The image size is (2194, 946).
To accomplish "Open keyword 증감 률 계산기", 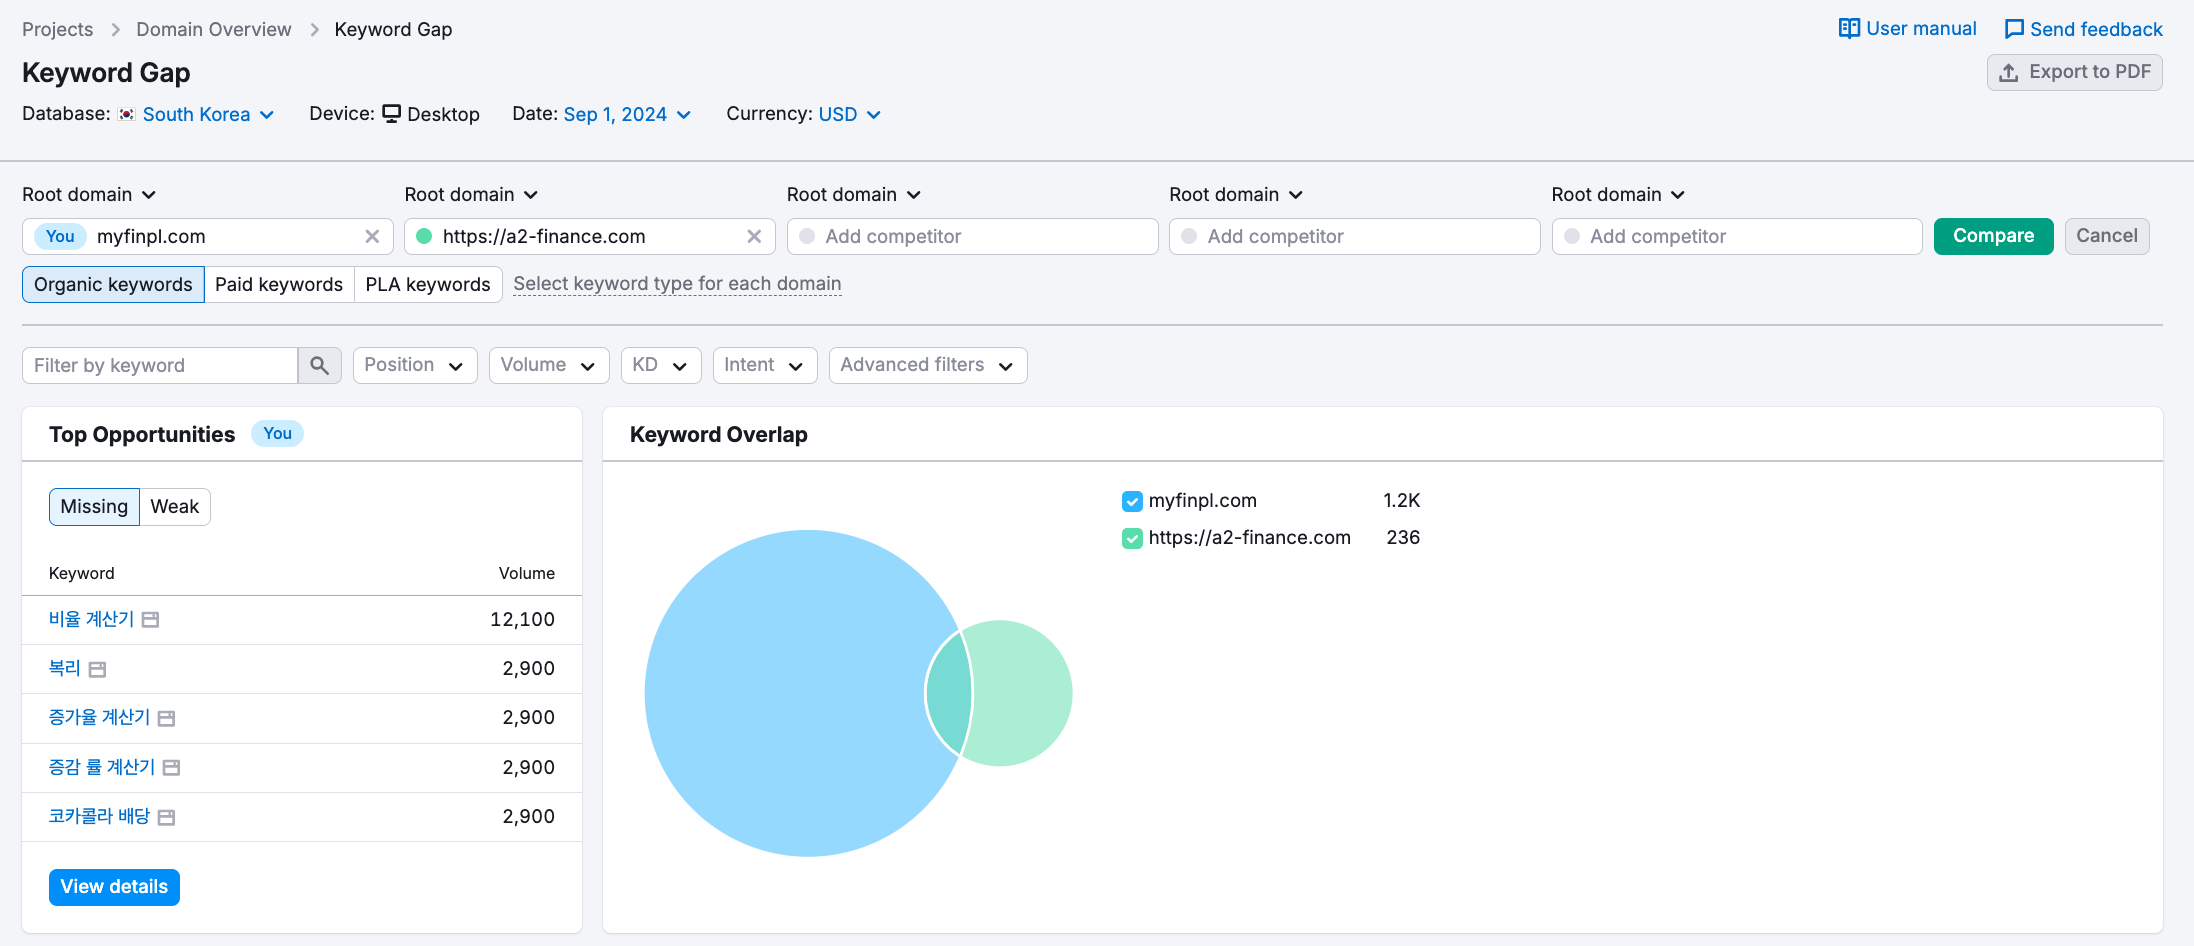I will click(102, 768).
